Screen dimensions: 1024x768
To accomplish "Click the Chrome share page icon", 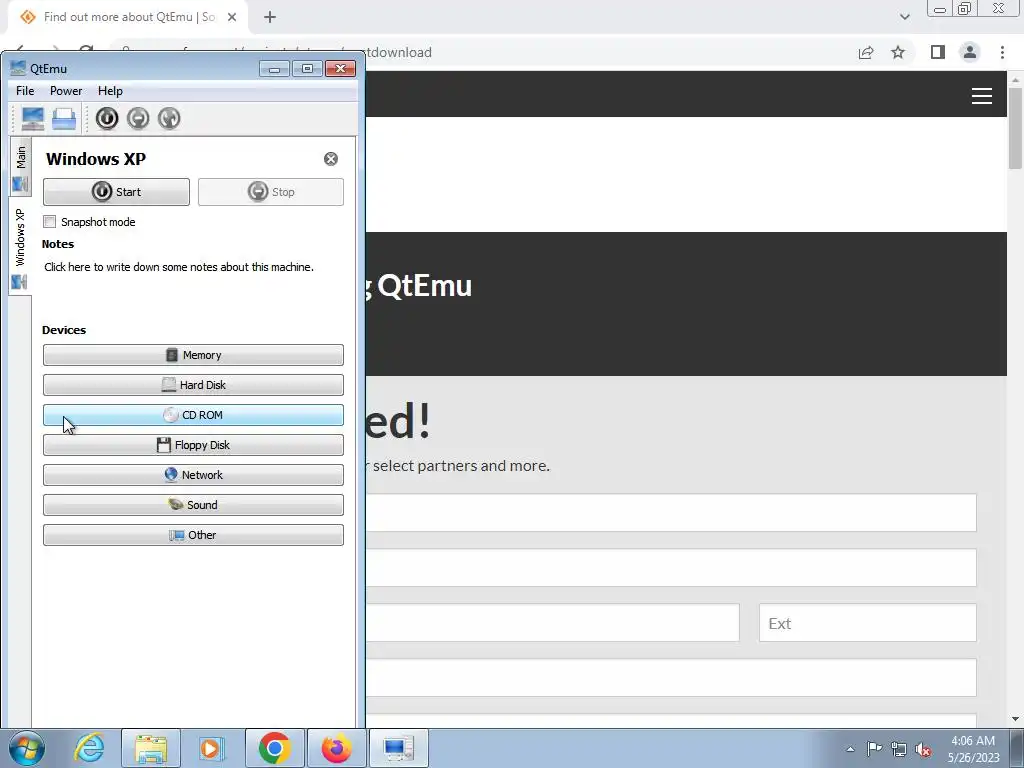I will point(866,52).
